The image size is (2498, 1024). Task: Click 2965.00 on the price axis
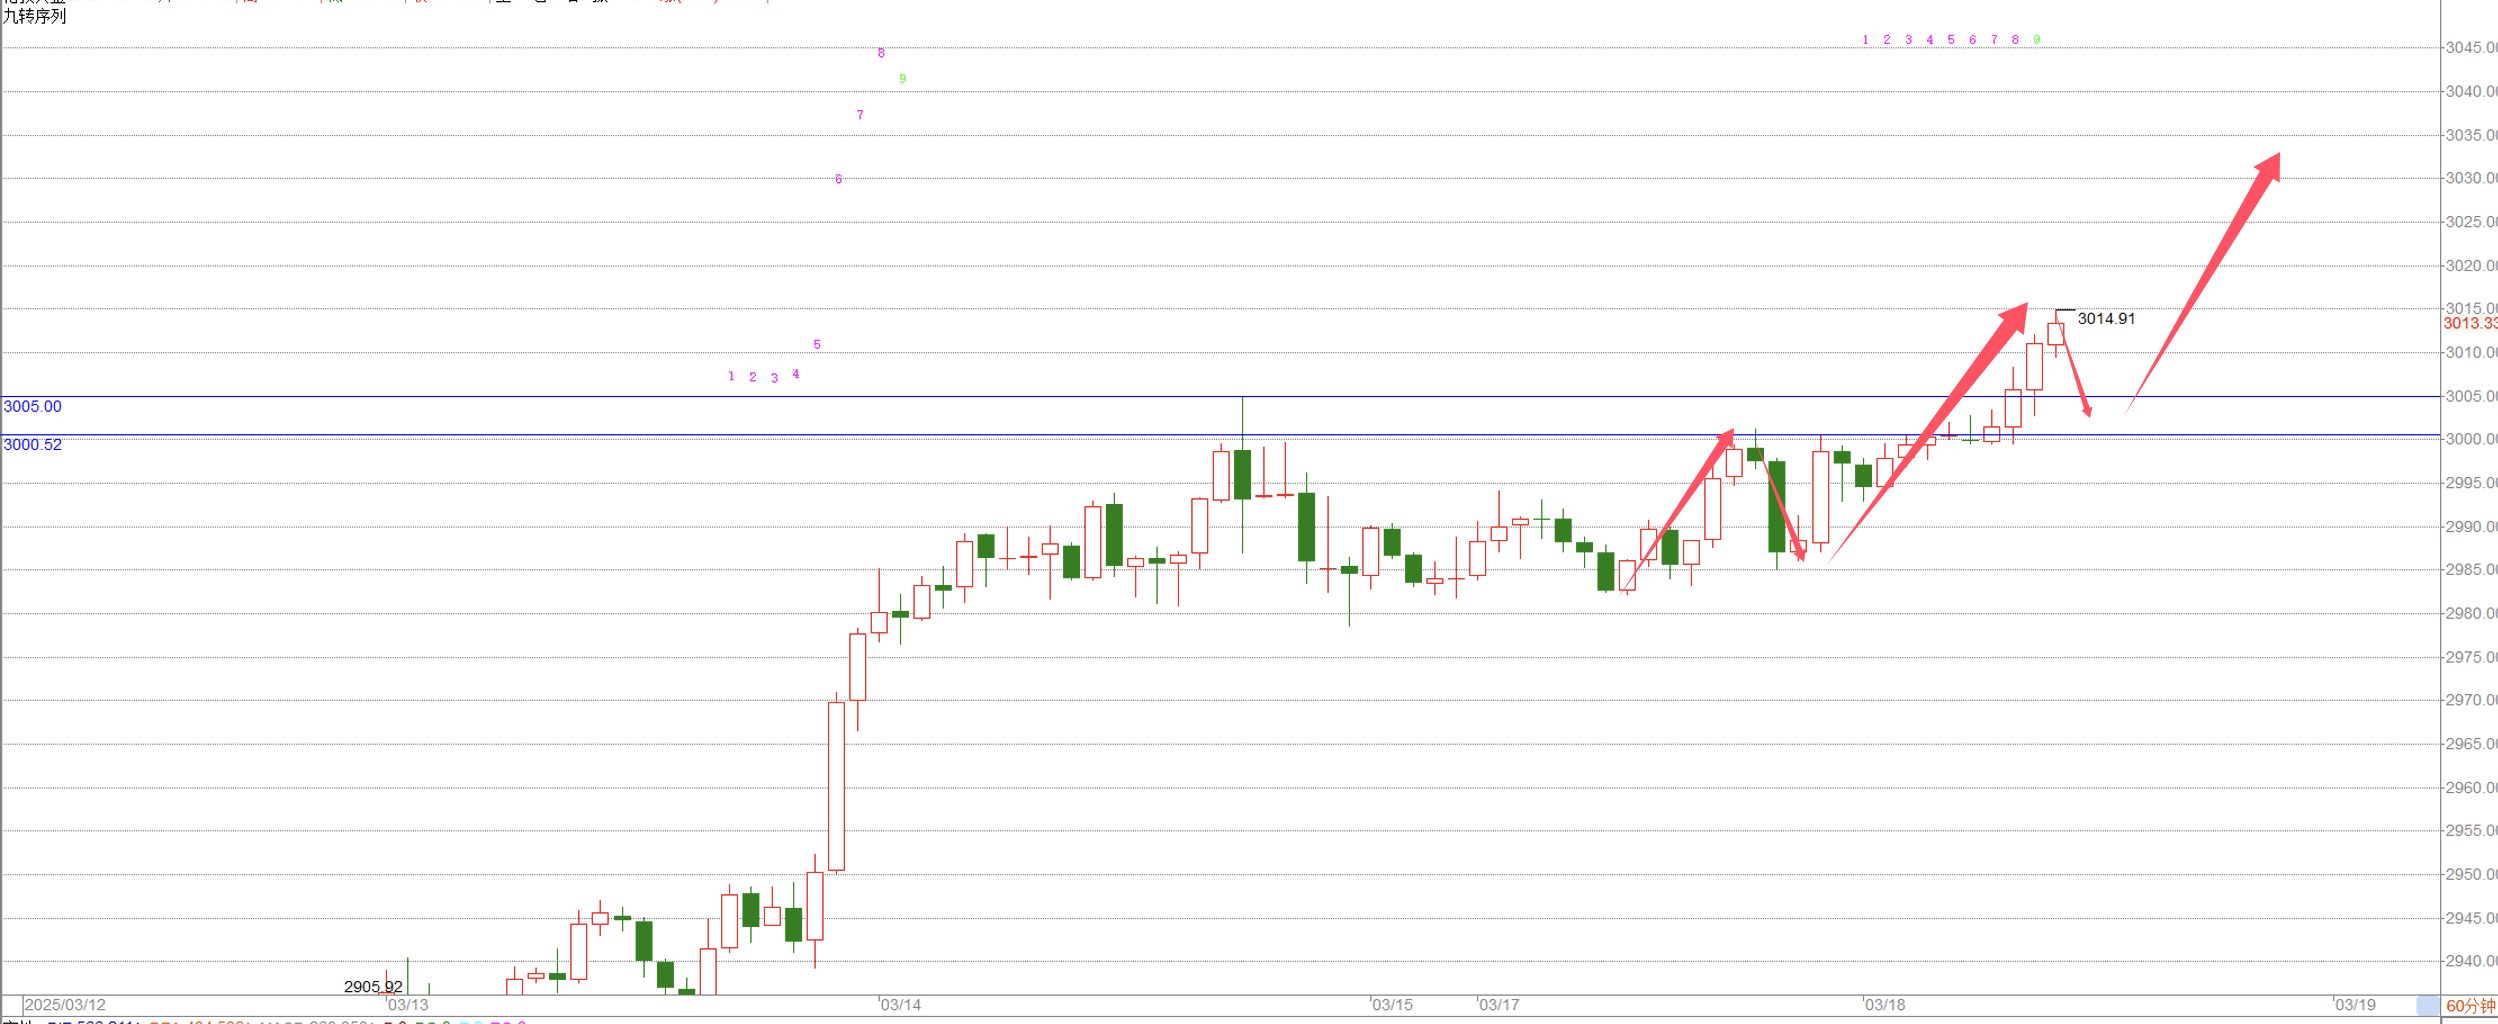point(2471,744)
